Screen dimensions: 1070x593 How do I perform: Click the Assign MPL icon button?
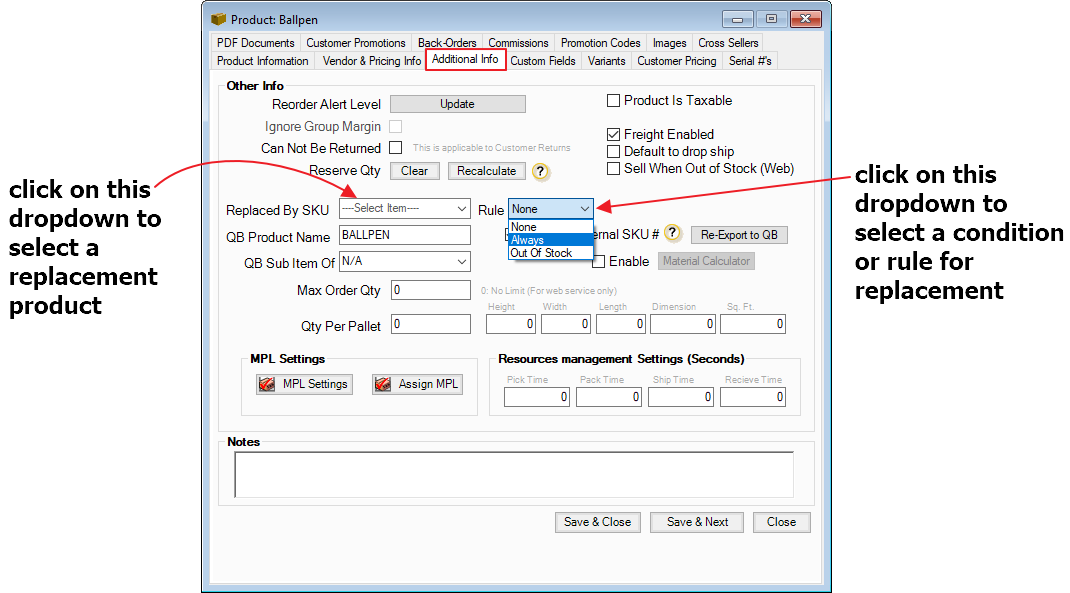tap(417, 384)
